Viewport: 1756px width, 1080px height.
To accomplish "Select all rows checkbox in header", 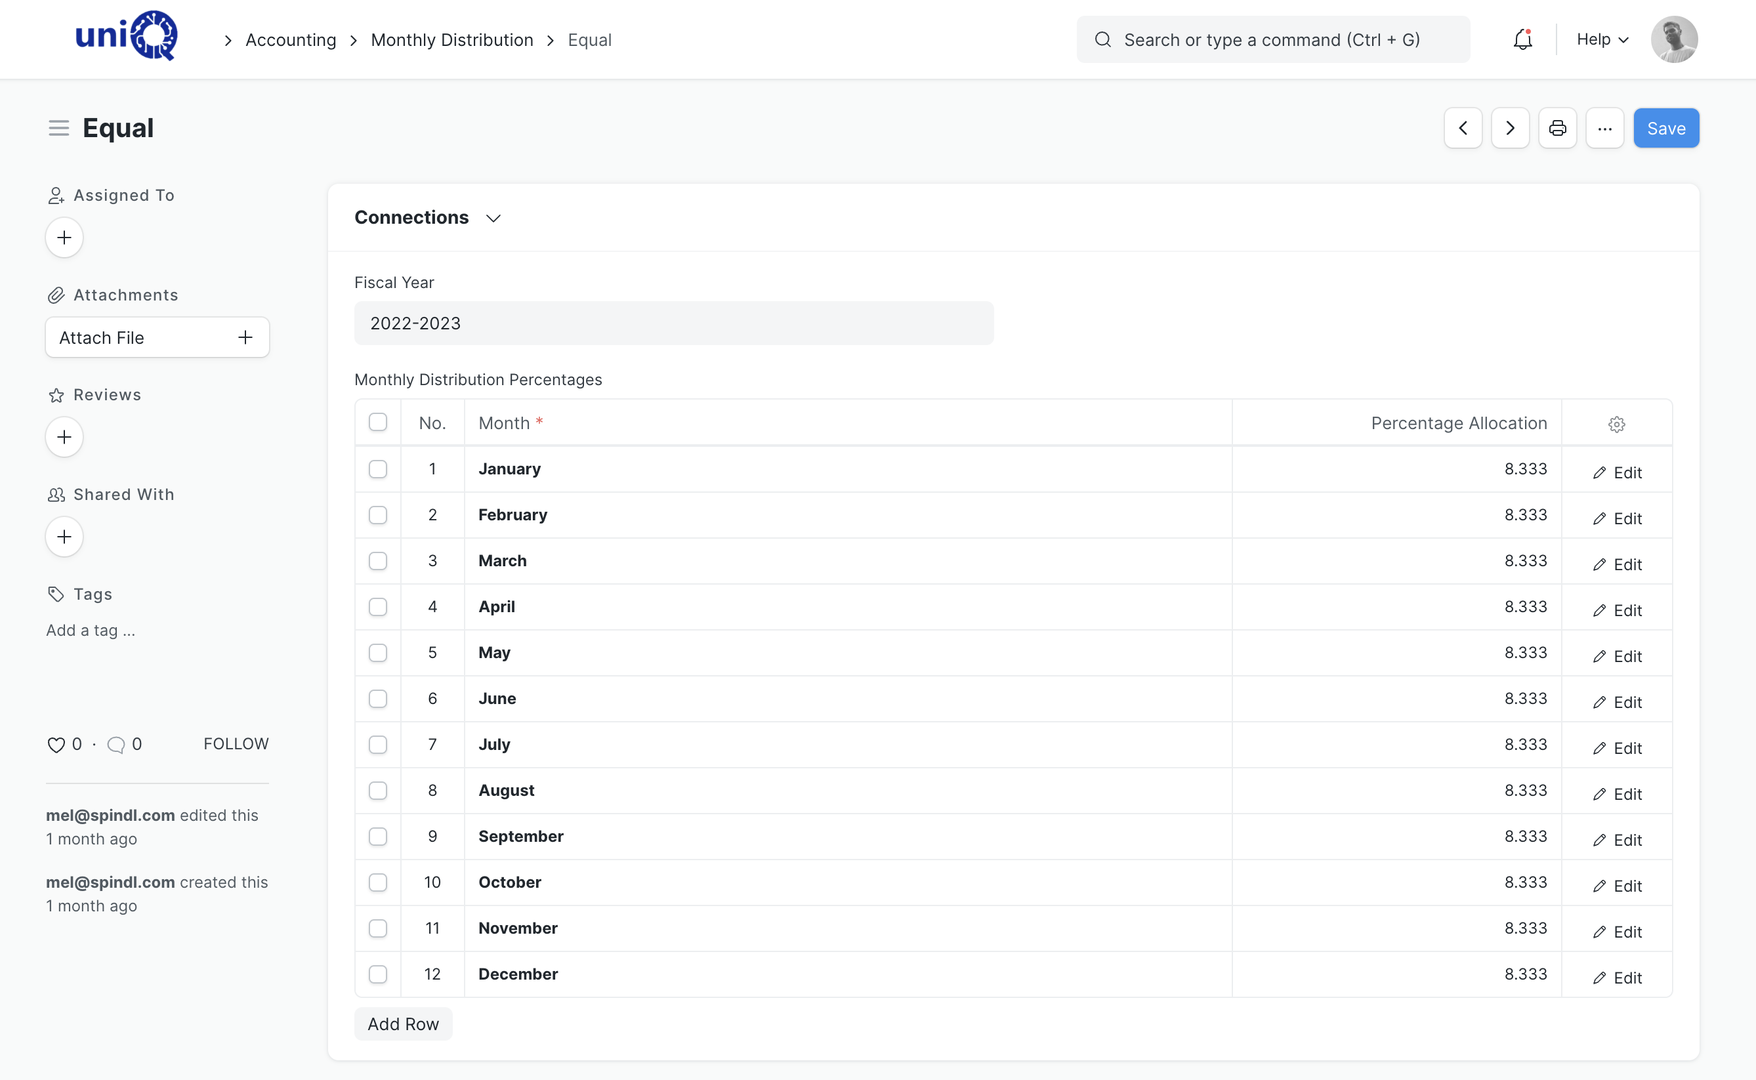I will (x=378, y=422).
